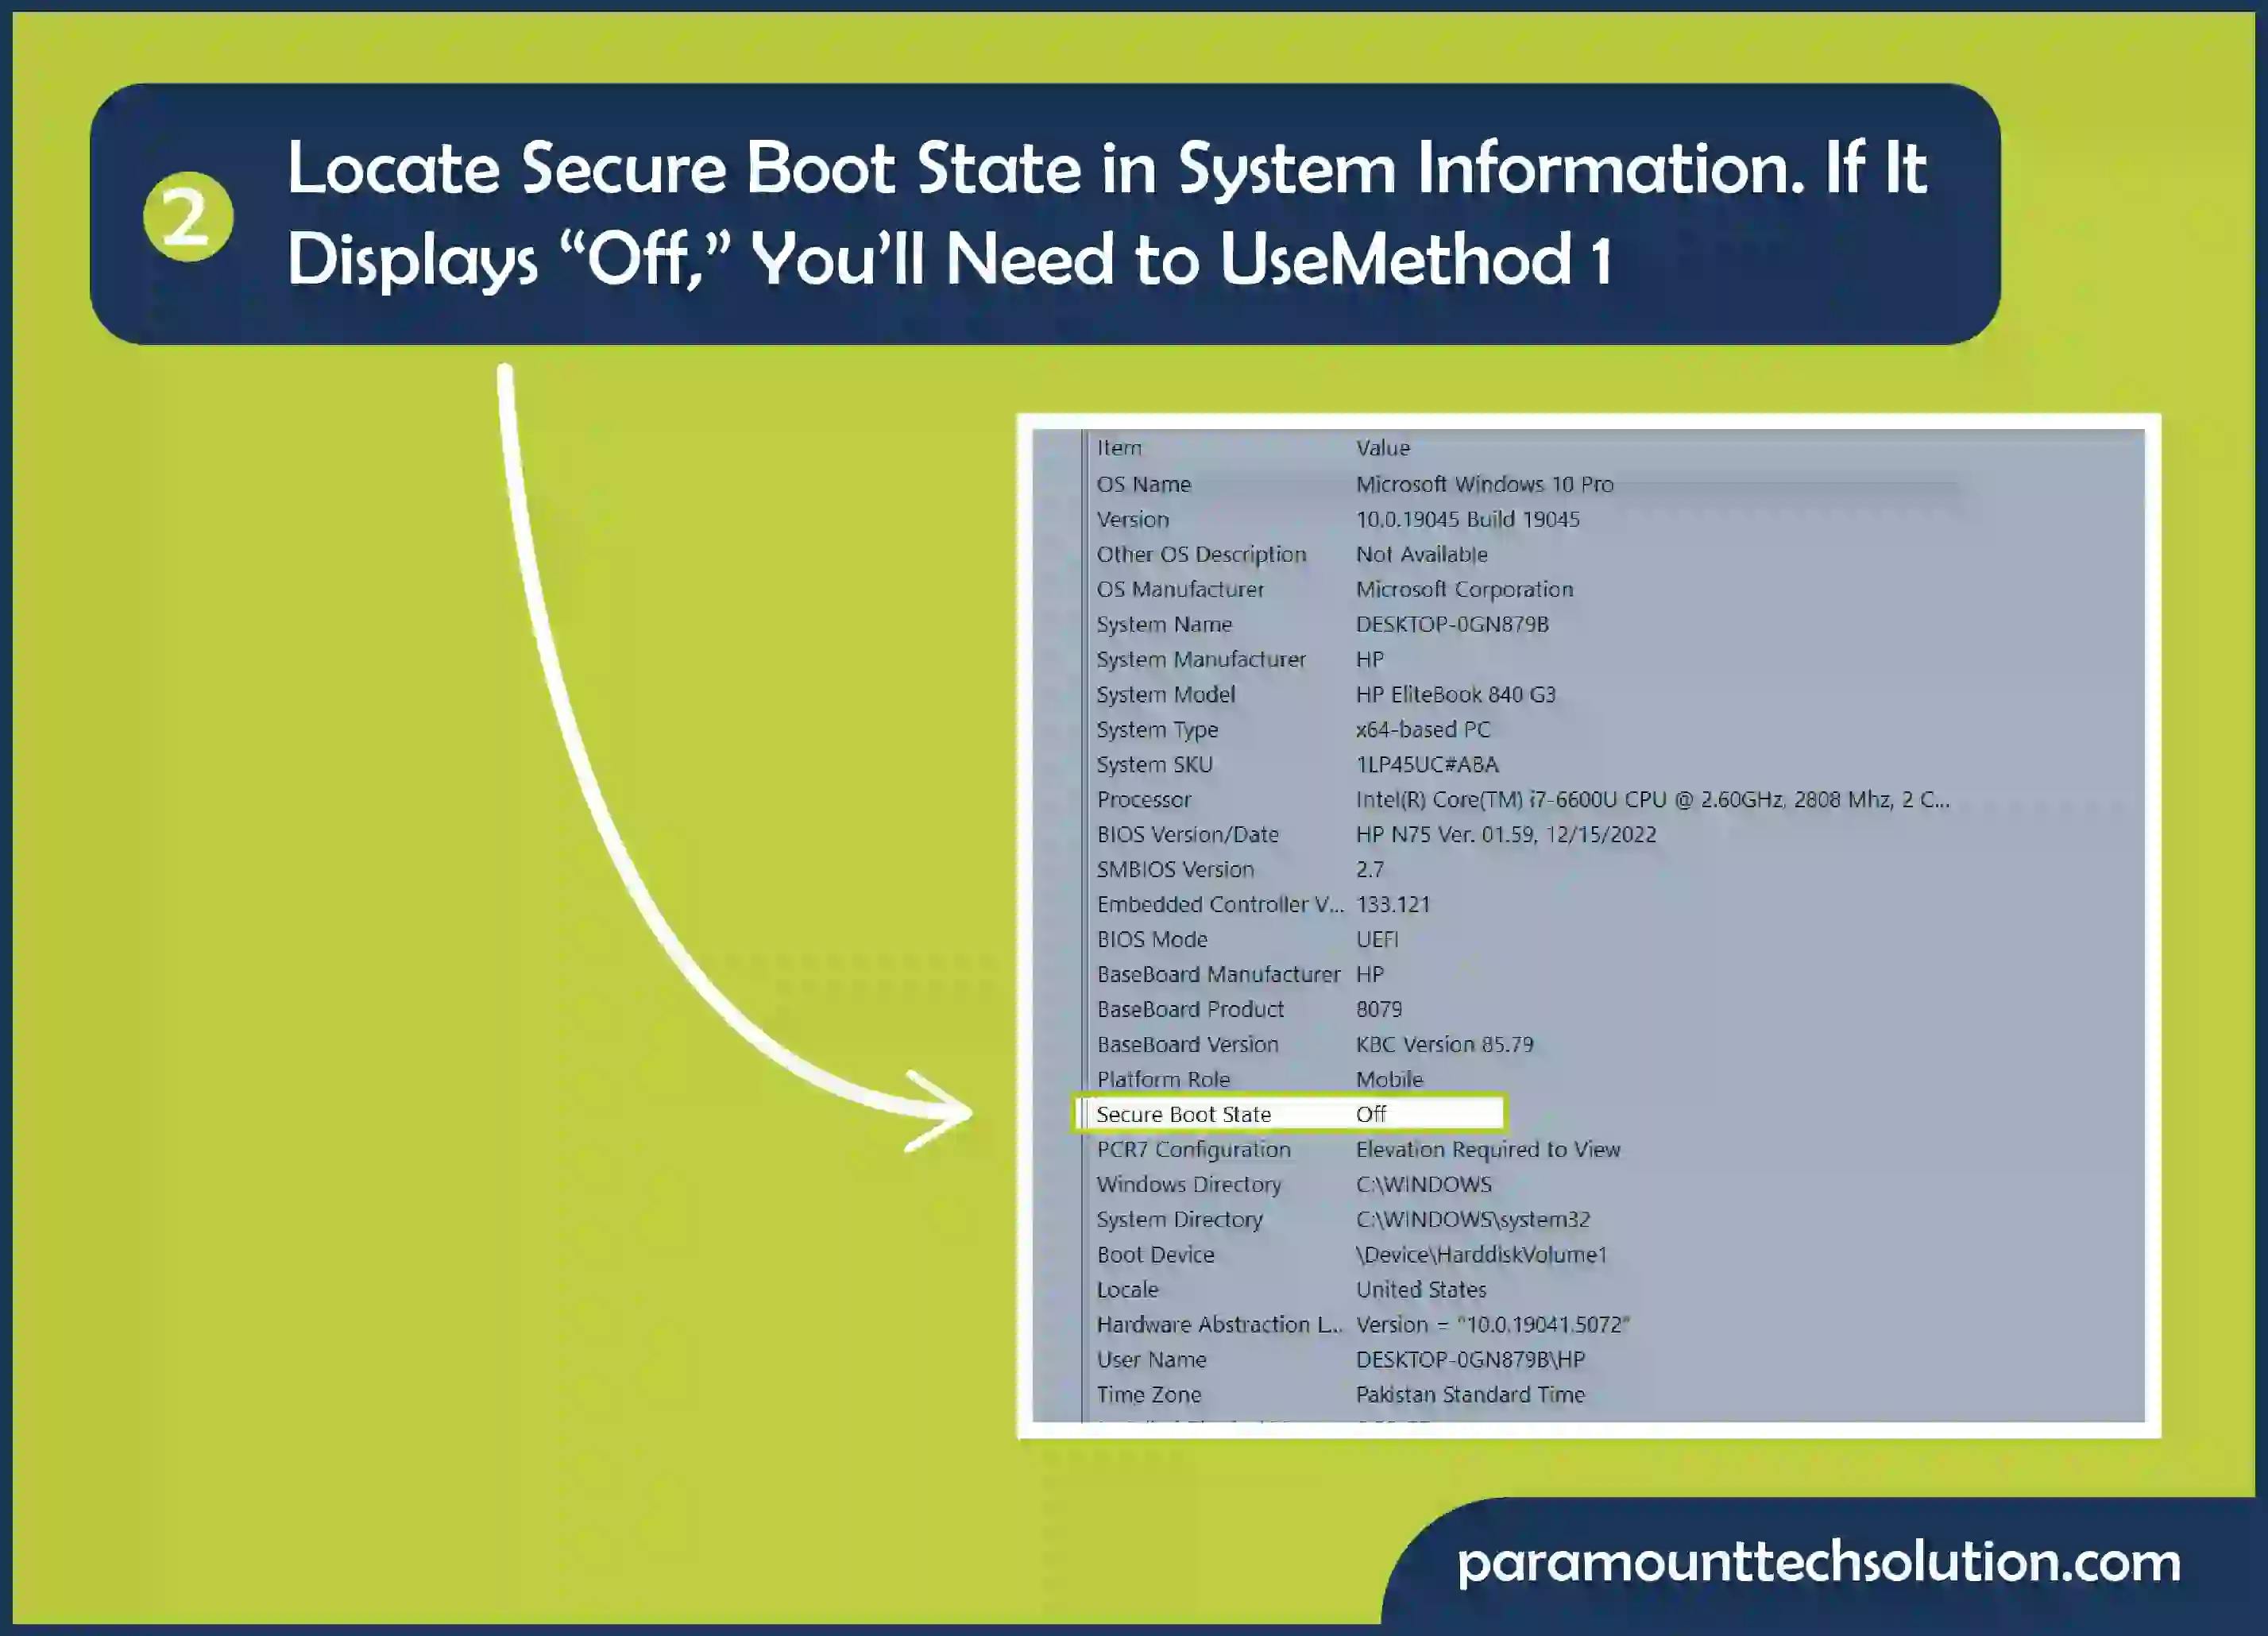
Task: Select the Version row label
Action: [x=1132, y=519]
